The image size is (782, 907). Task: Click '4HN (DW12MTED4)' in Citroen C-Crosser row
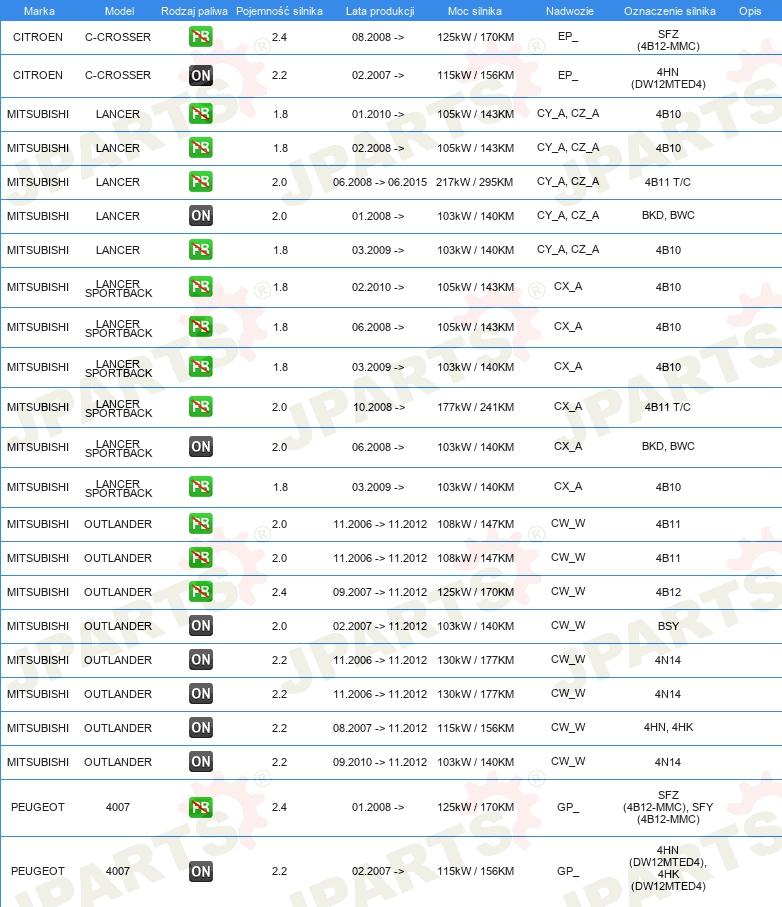coord(668,78)
